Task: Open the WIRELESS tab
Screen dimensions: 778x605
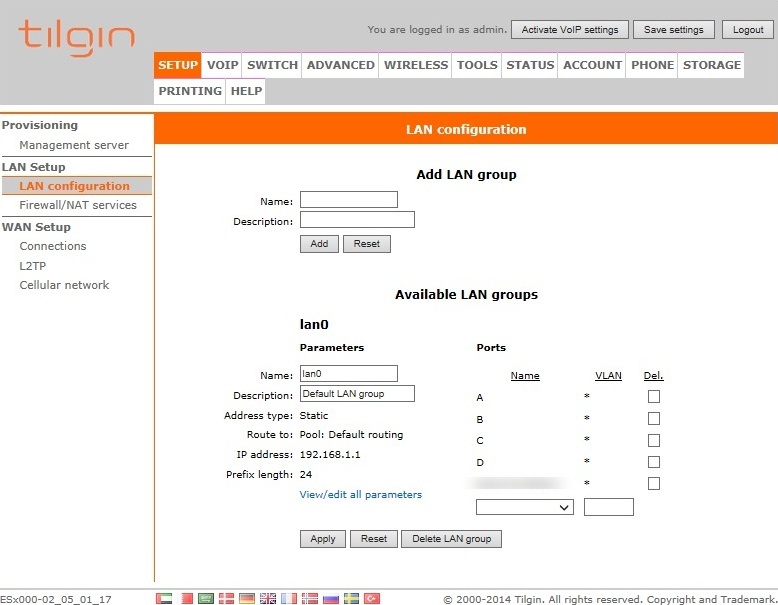Action: 416,65
